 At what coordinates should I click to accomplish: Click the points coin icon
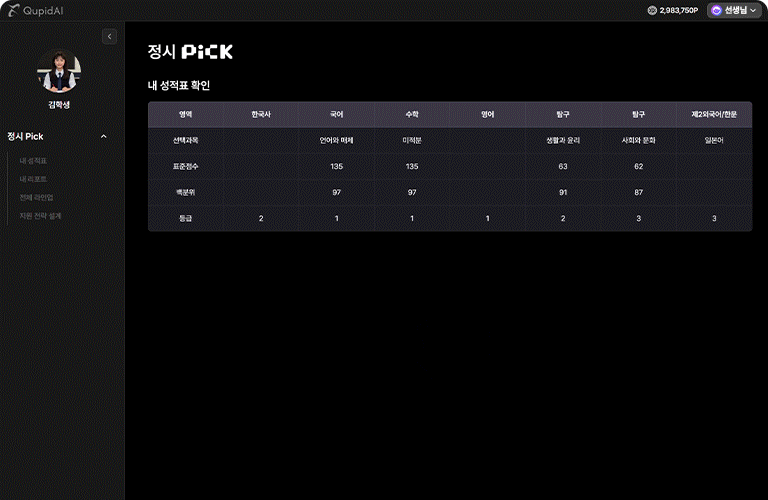coord(653,10)
